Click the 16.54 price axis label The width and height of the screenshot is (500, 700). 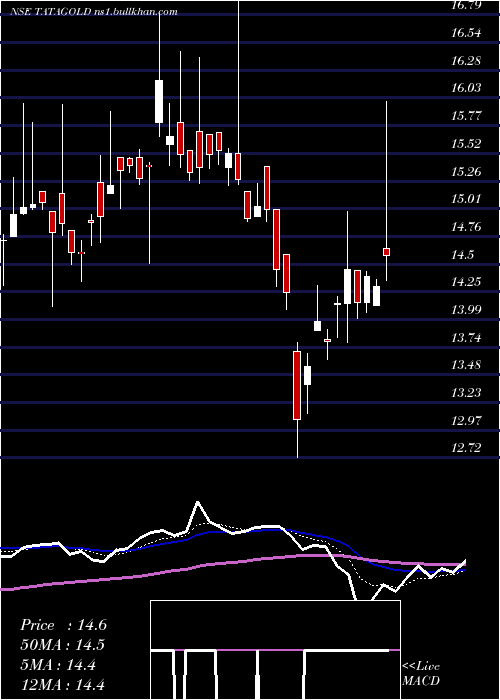[x=466, y=33]
